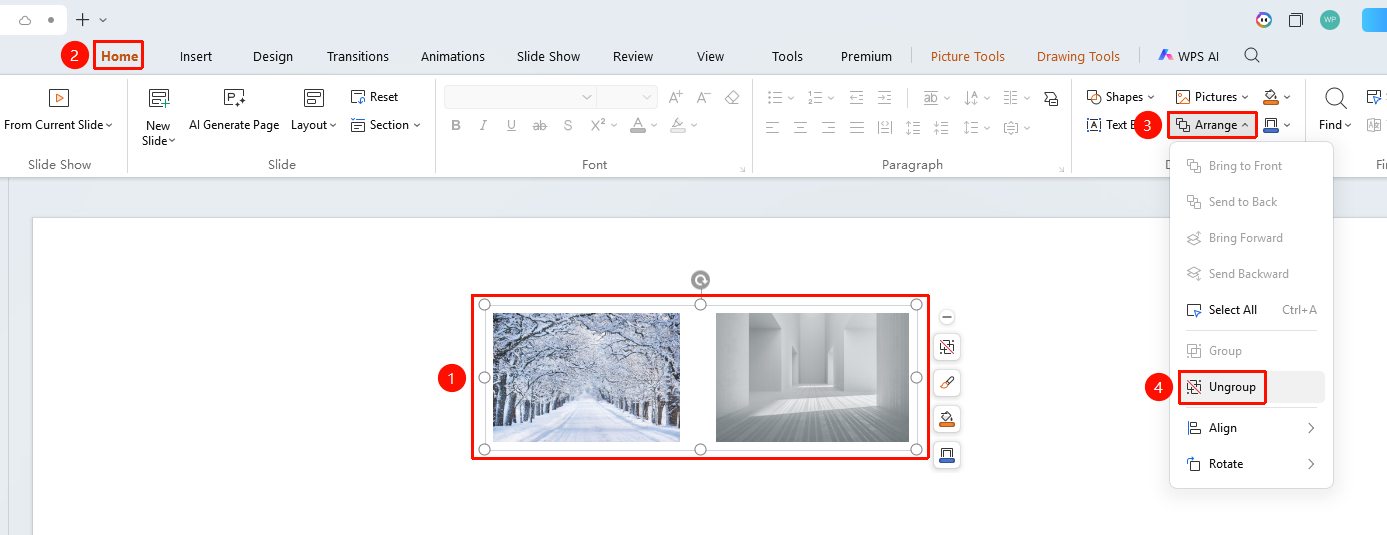
Task: Open the Slide Show tab
Action: click(548, 56)
